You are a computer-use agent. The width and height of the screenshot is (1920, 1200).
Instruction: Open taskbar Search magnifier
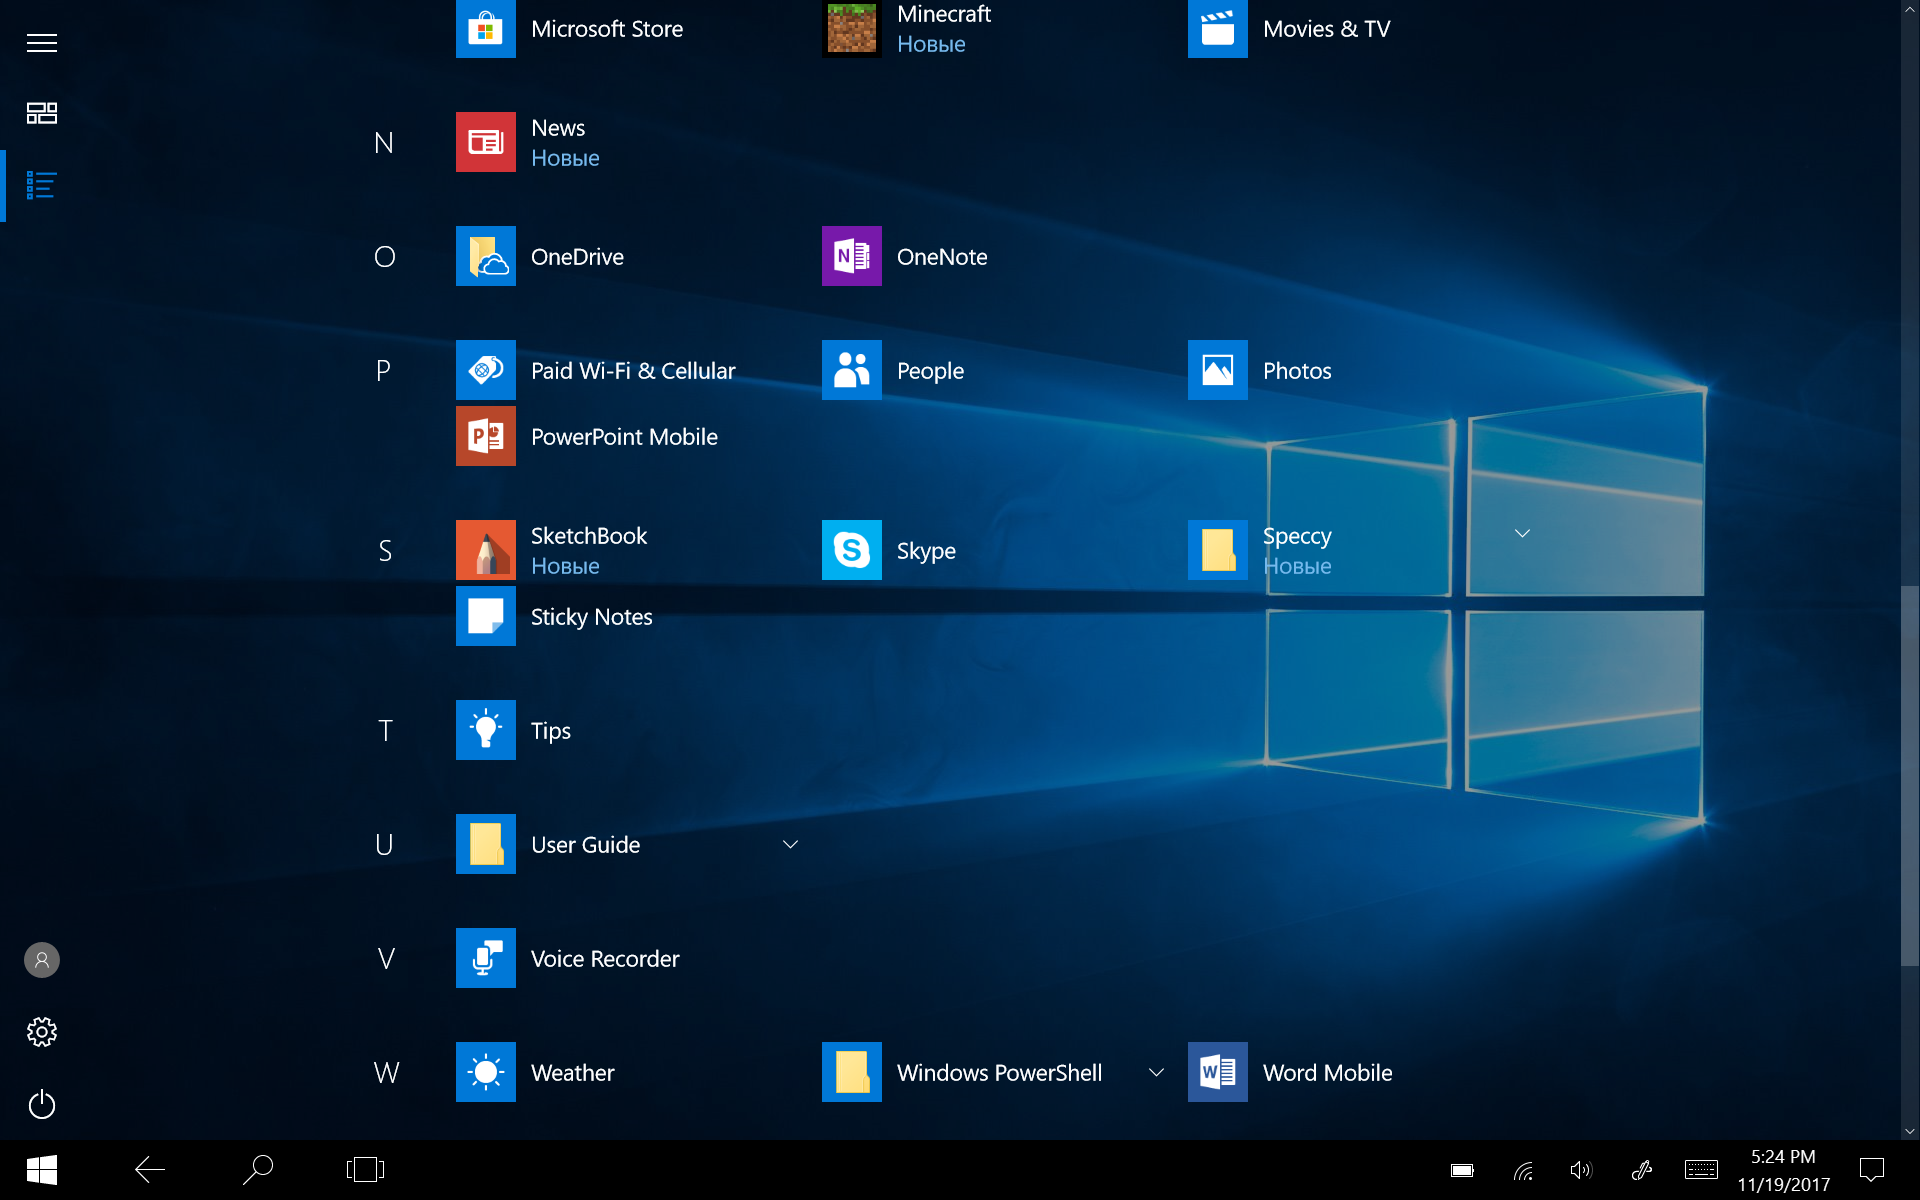258,1169
